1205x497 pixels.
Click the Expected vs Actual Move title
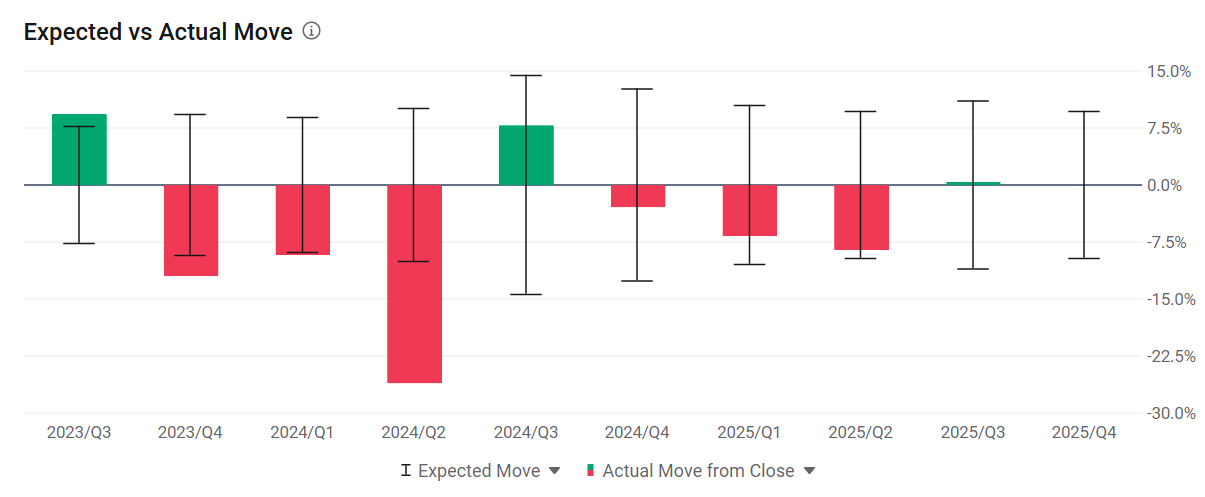tap(158, 32)
